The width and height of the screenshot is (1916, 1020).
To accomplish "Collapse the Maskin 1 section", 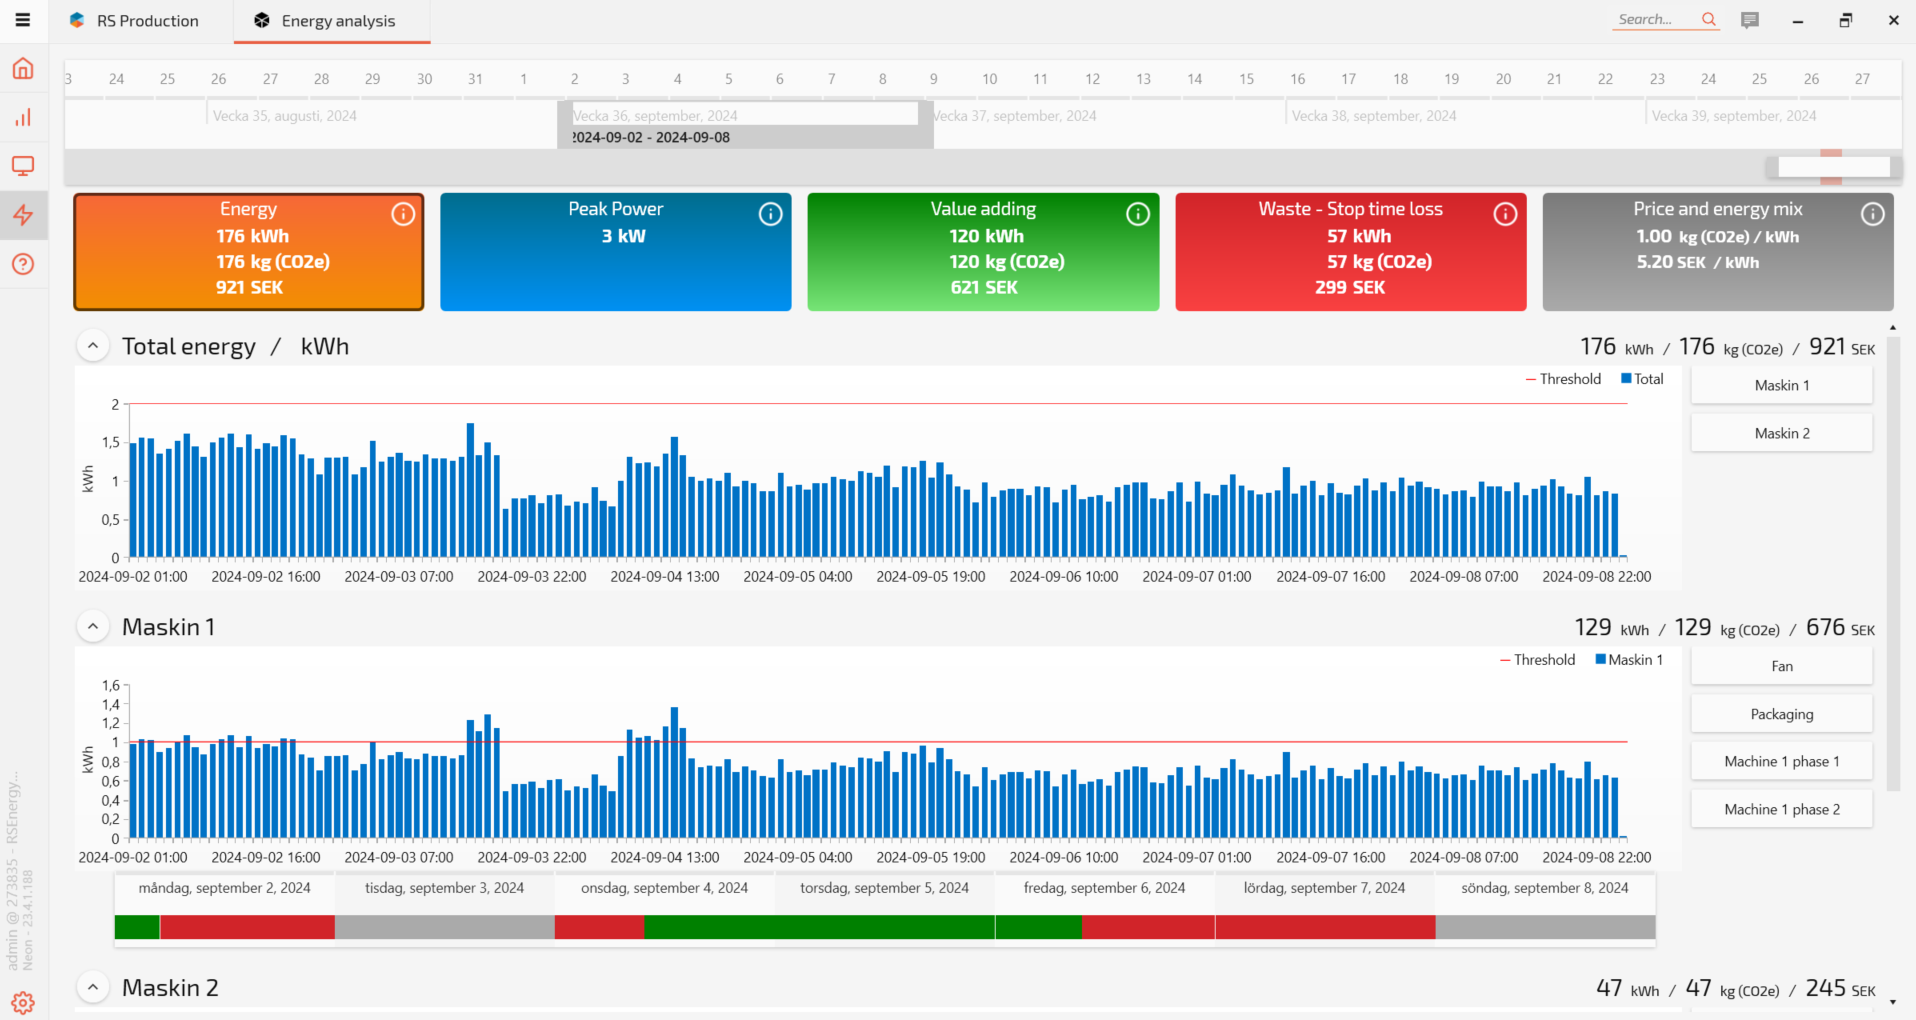I will pos(93,627).
